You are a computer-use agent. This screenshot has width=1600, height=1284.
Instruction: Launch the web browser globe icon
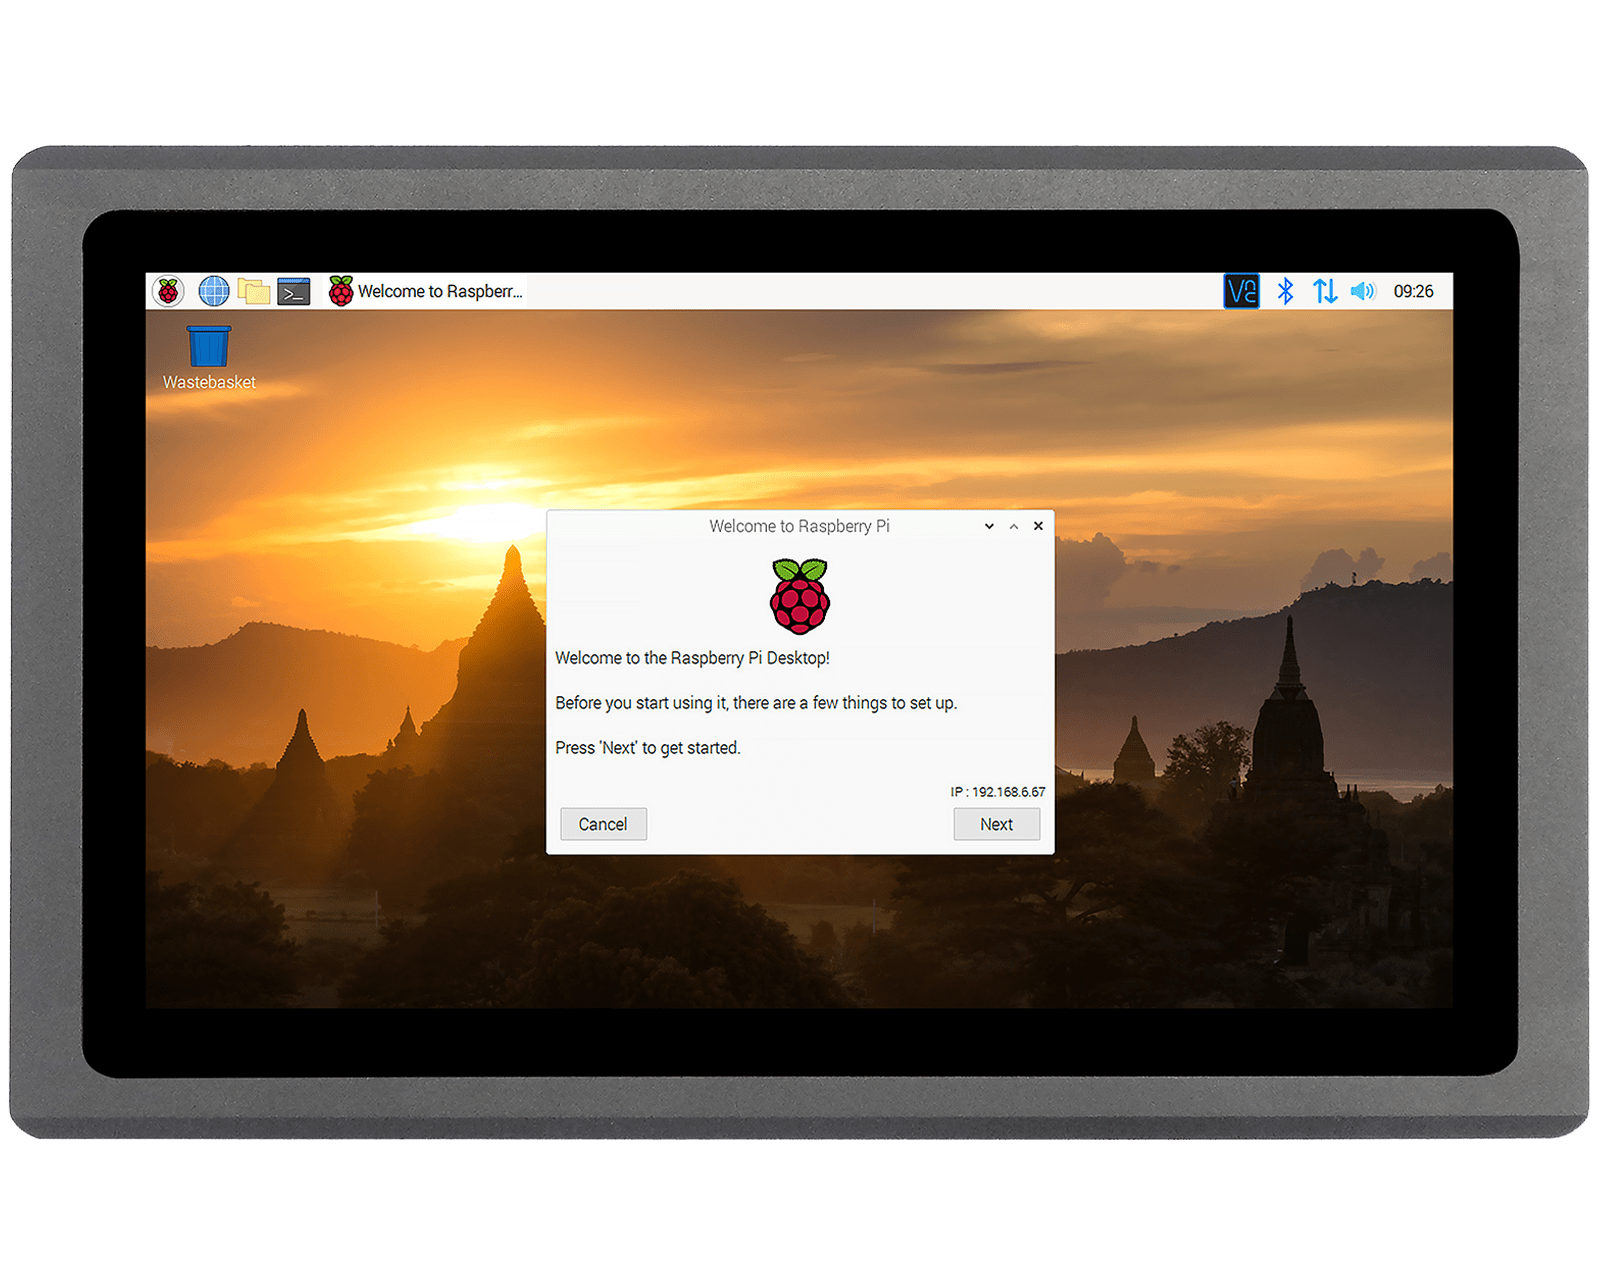213,291
